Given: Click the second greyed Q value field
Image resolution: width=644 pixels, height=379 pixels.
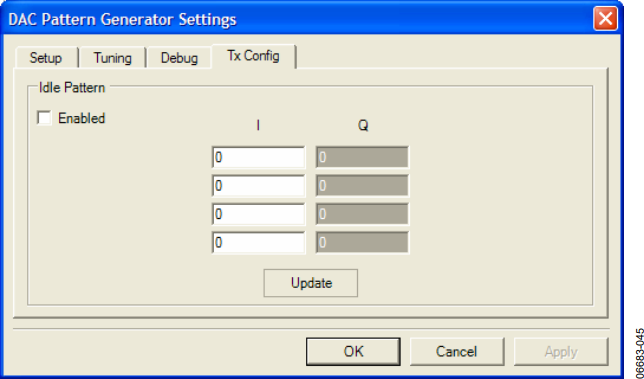Looking at the screenshot, I should pos(362,186).
